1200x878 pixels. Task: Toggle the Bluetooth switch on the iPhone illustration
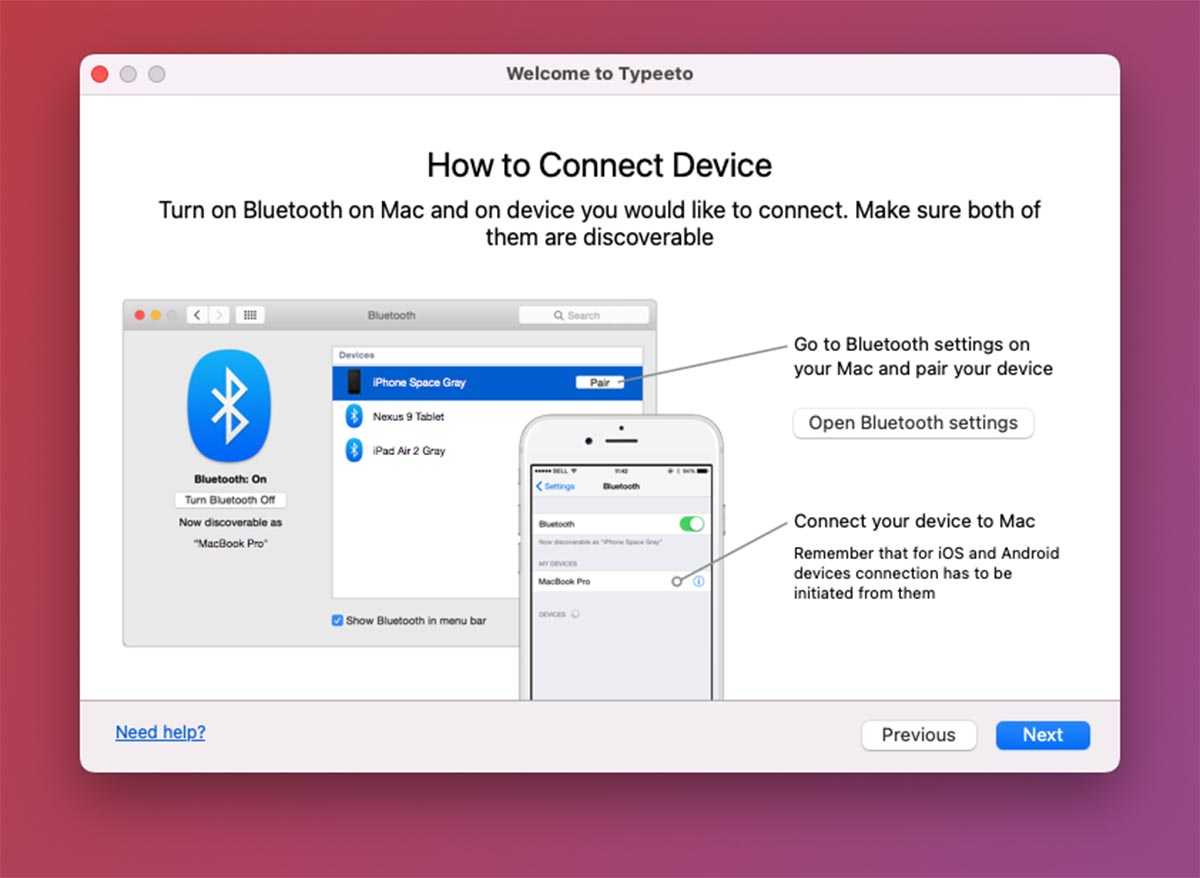pos(691,524)
